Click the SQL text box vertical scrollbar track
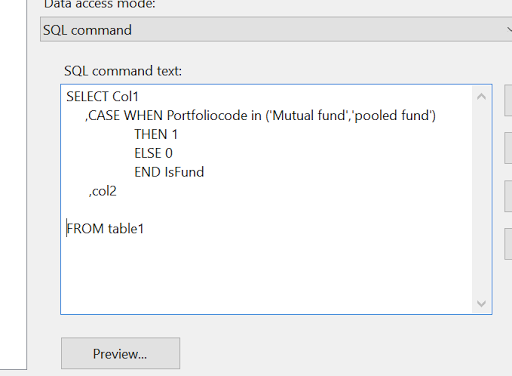Image resolution: width=512 pixels, height=376 pixels. tap(481, 200)
